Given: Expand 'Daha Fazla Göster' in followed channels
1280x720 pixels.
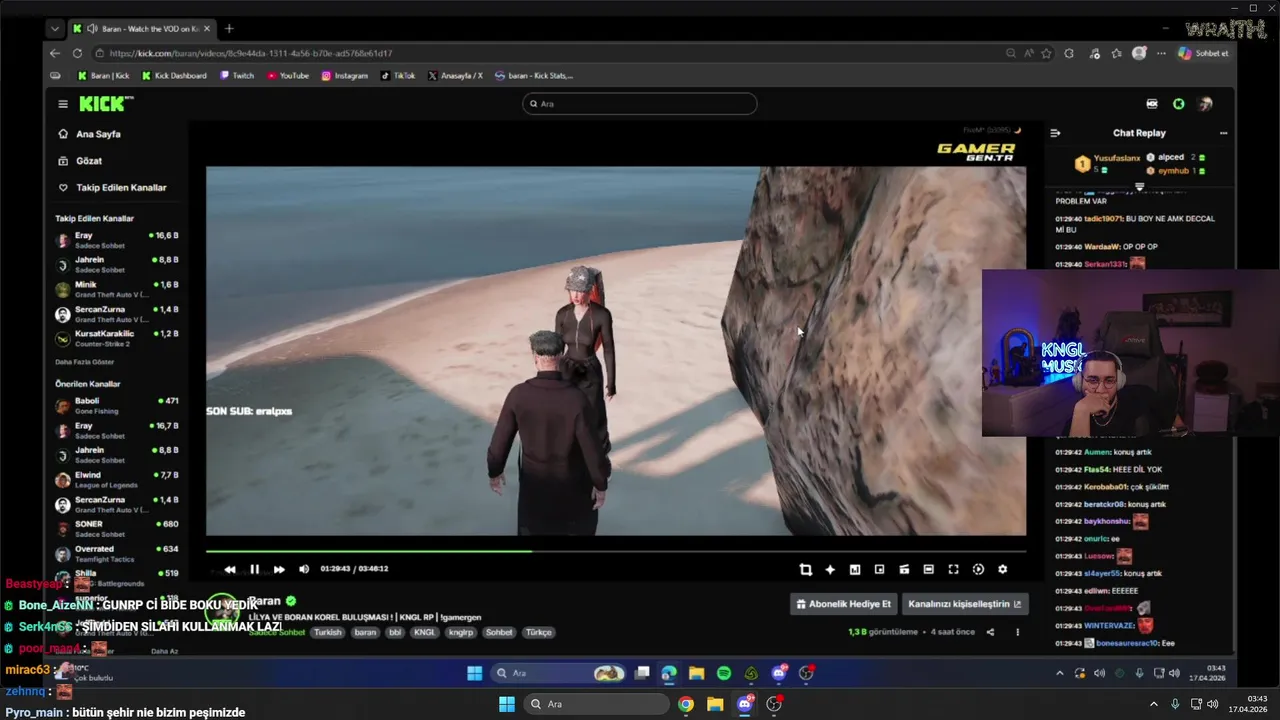Looking at the screenshot, I should [85, 362].
